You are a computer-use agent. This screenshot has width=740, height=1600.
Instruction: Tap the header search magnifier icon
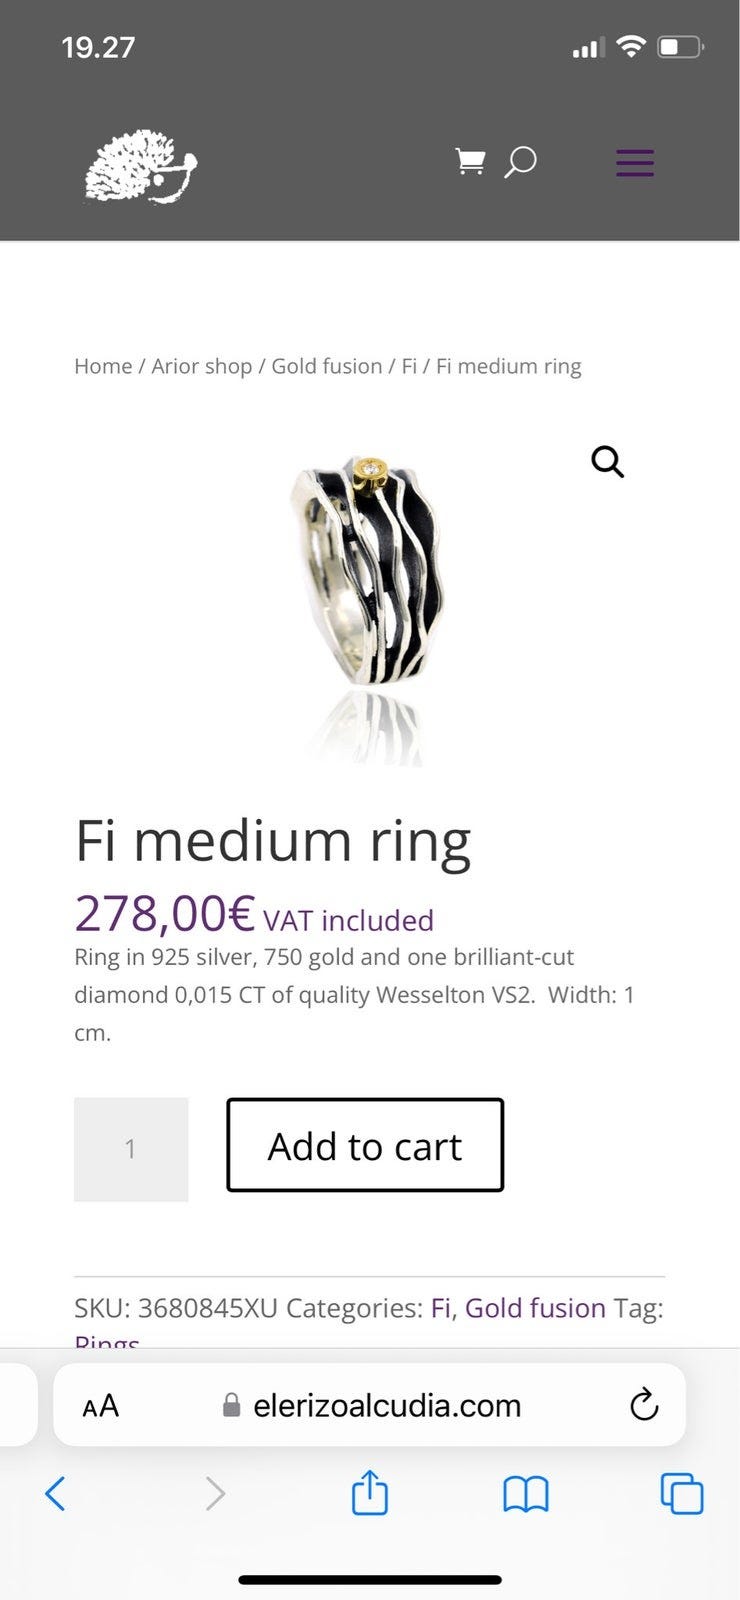(x=520, y=162)
